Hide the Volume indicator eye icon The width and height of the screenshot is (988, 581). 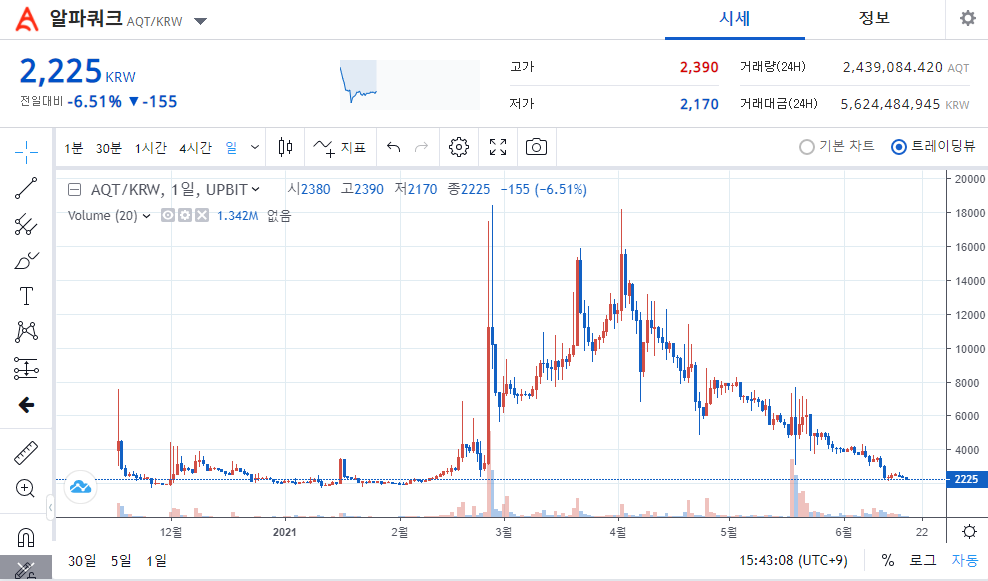pyautogui.click(x=168, y=216)
